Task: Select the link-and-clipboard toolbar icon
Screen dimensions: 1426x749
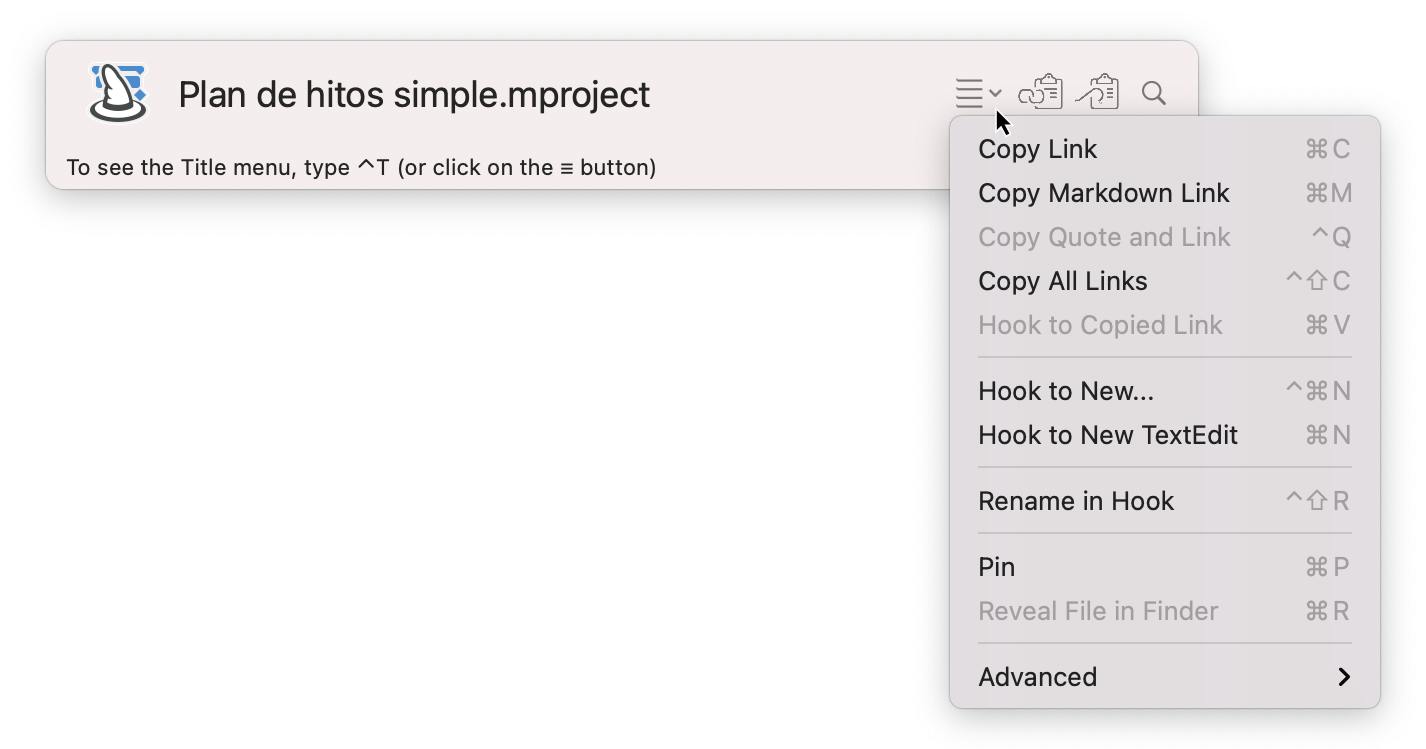Action: point(1040,92)
